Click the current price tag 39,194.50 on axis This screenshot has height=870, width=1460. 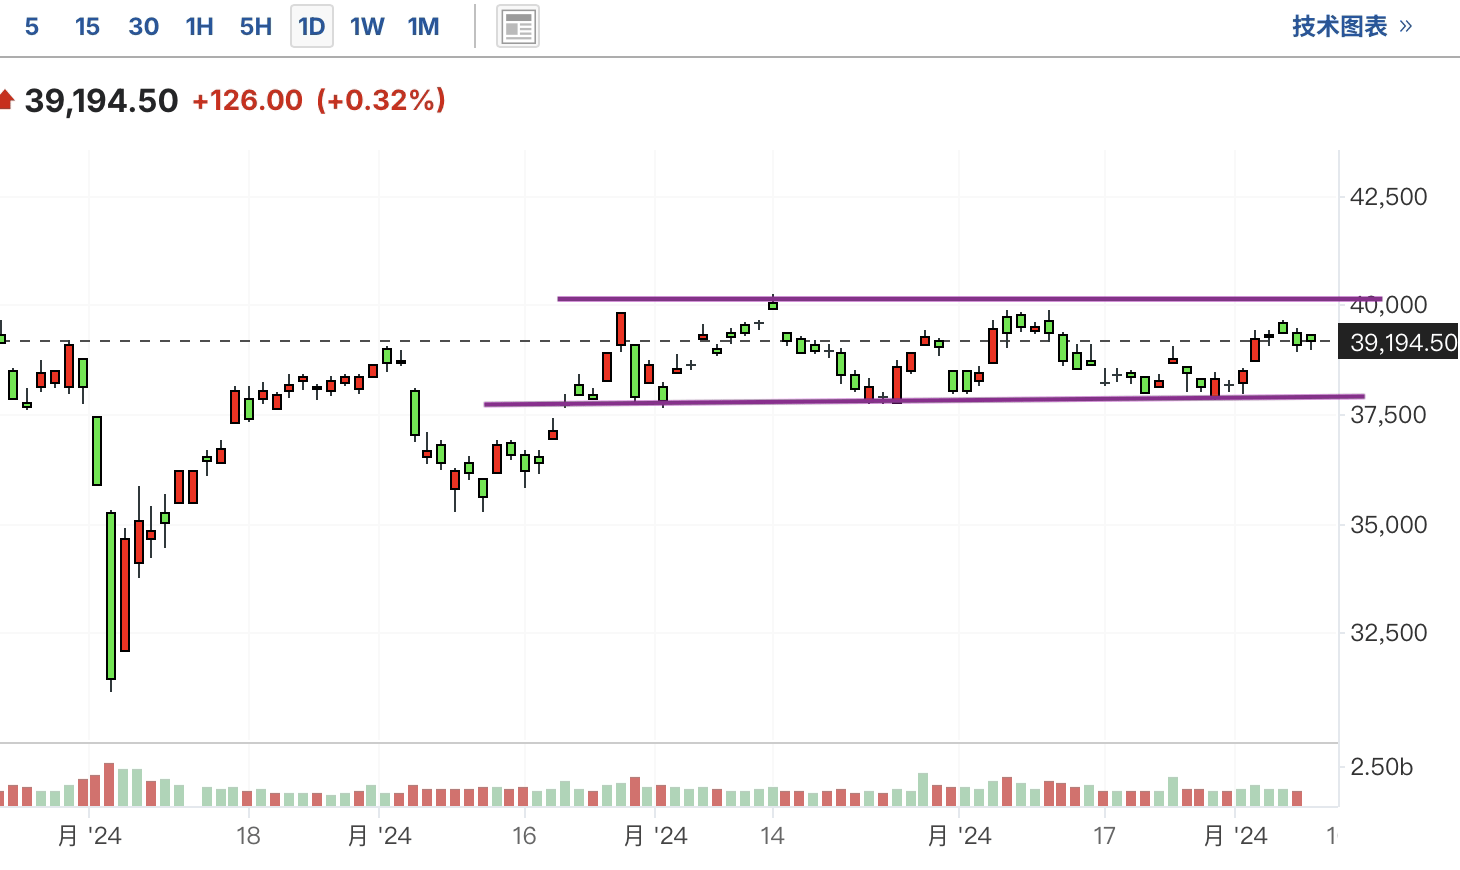pyautogui.click(x=1398, y=342)
